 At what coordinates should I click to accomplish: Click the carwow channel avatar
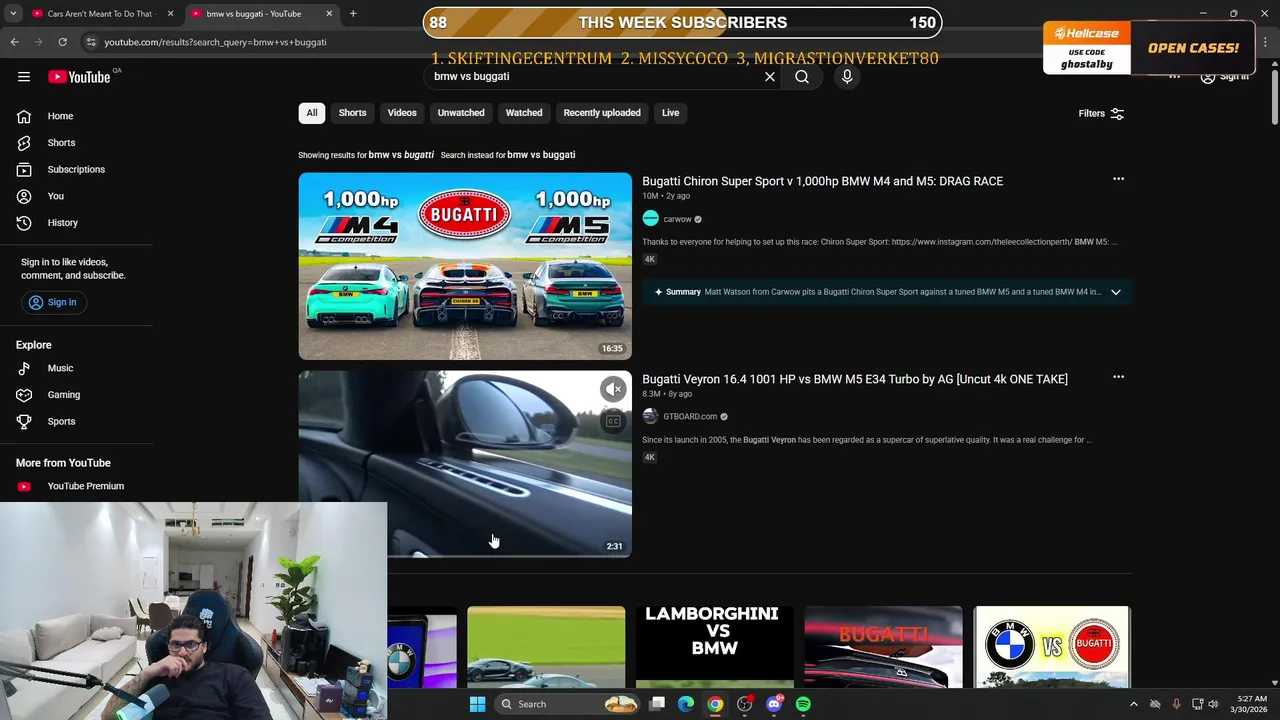[x=650, y=219]
